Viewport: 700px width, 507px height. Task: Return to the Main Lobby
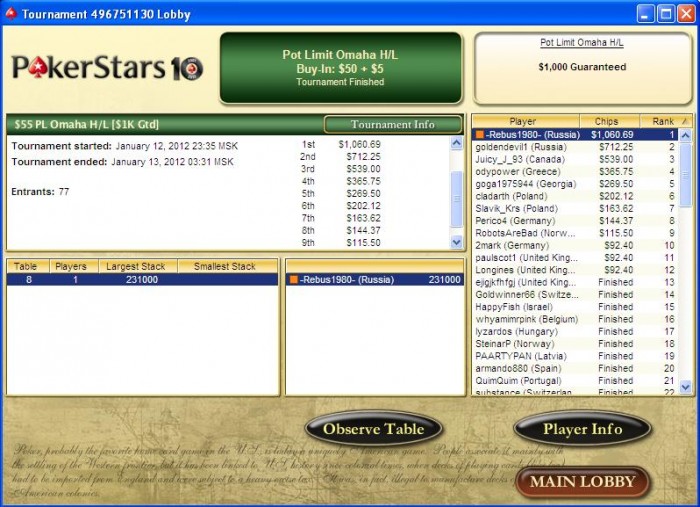(582, 482)
